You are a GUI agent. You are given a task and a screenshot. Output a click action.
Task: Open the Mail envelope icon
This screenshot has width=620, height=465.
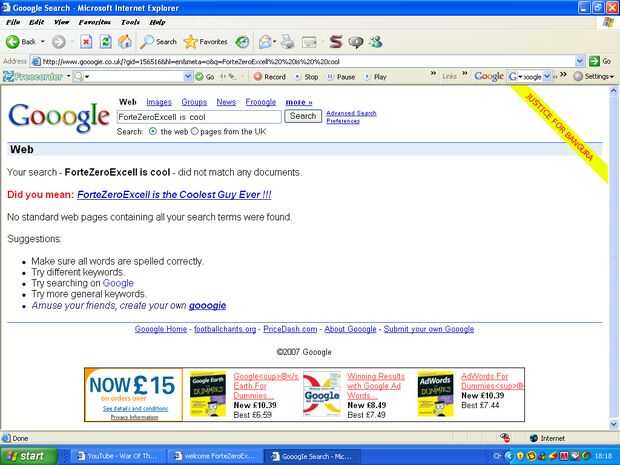click(265, 42)
